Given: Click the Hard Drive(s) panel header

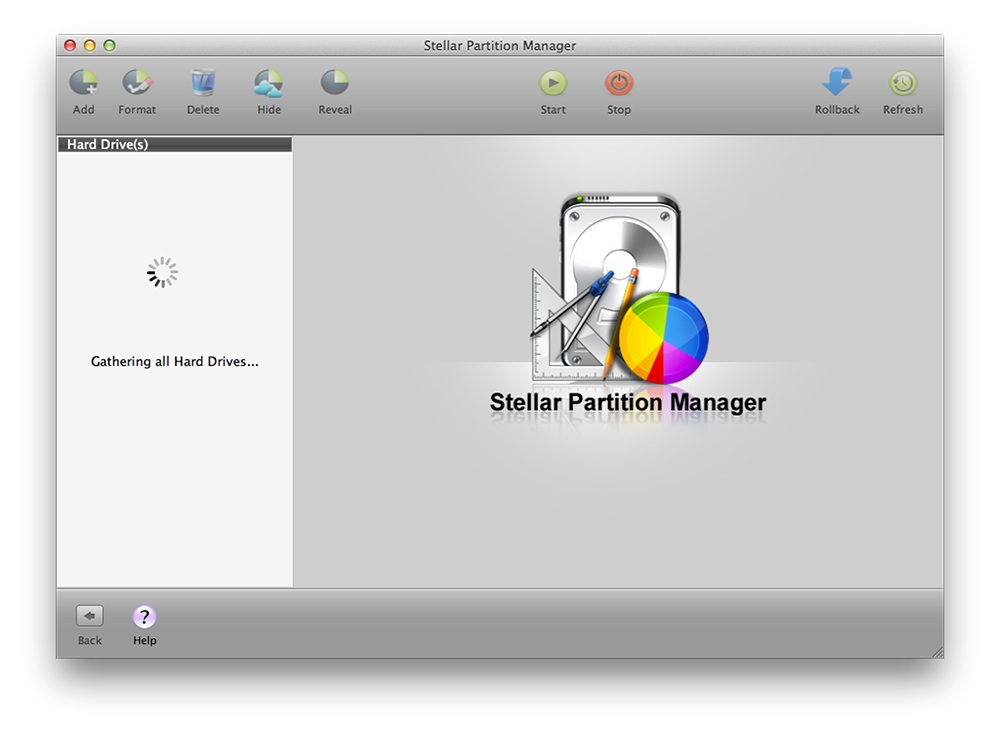Looking at the screenshot, I should [x=175, y=144].
